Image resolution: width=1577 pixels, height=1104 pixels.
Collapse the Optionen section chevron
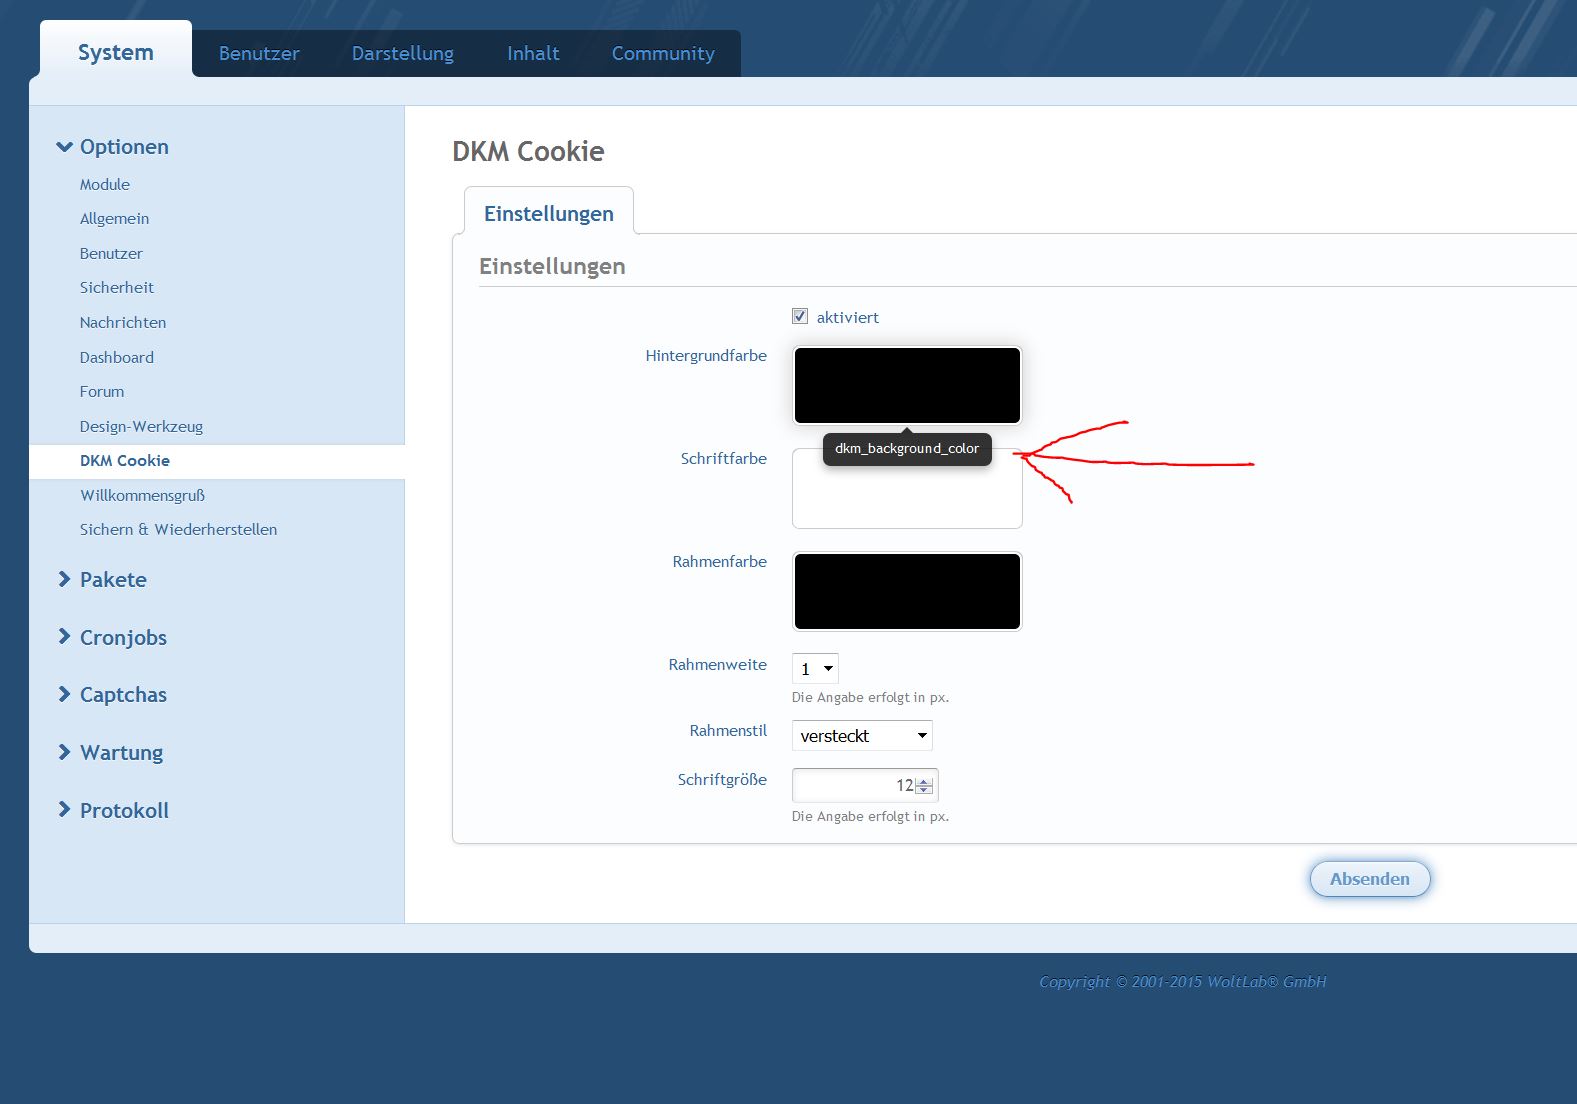(x=65, y=147)
